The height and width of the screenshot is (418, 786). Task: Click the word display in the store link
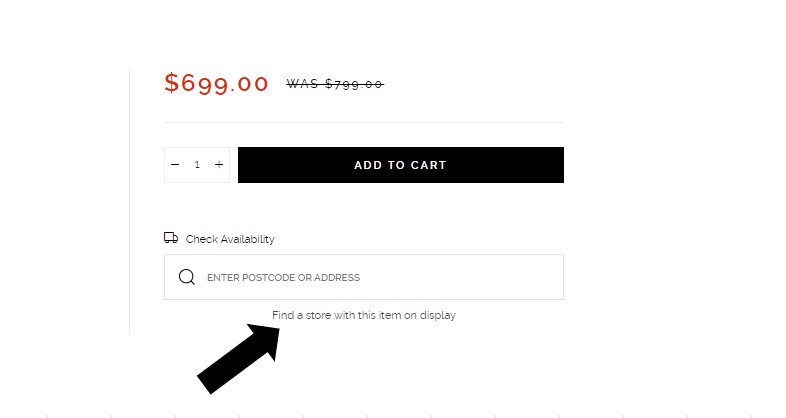(438, 315)
